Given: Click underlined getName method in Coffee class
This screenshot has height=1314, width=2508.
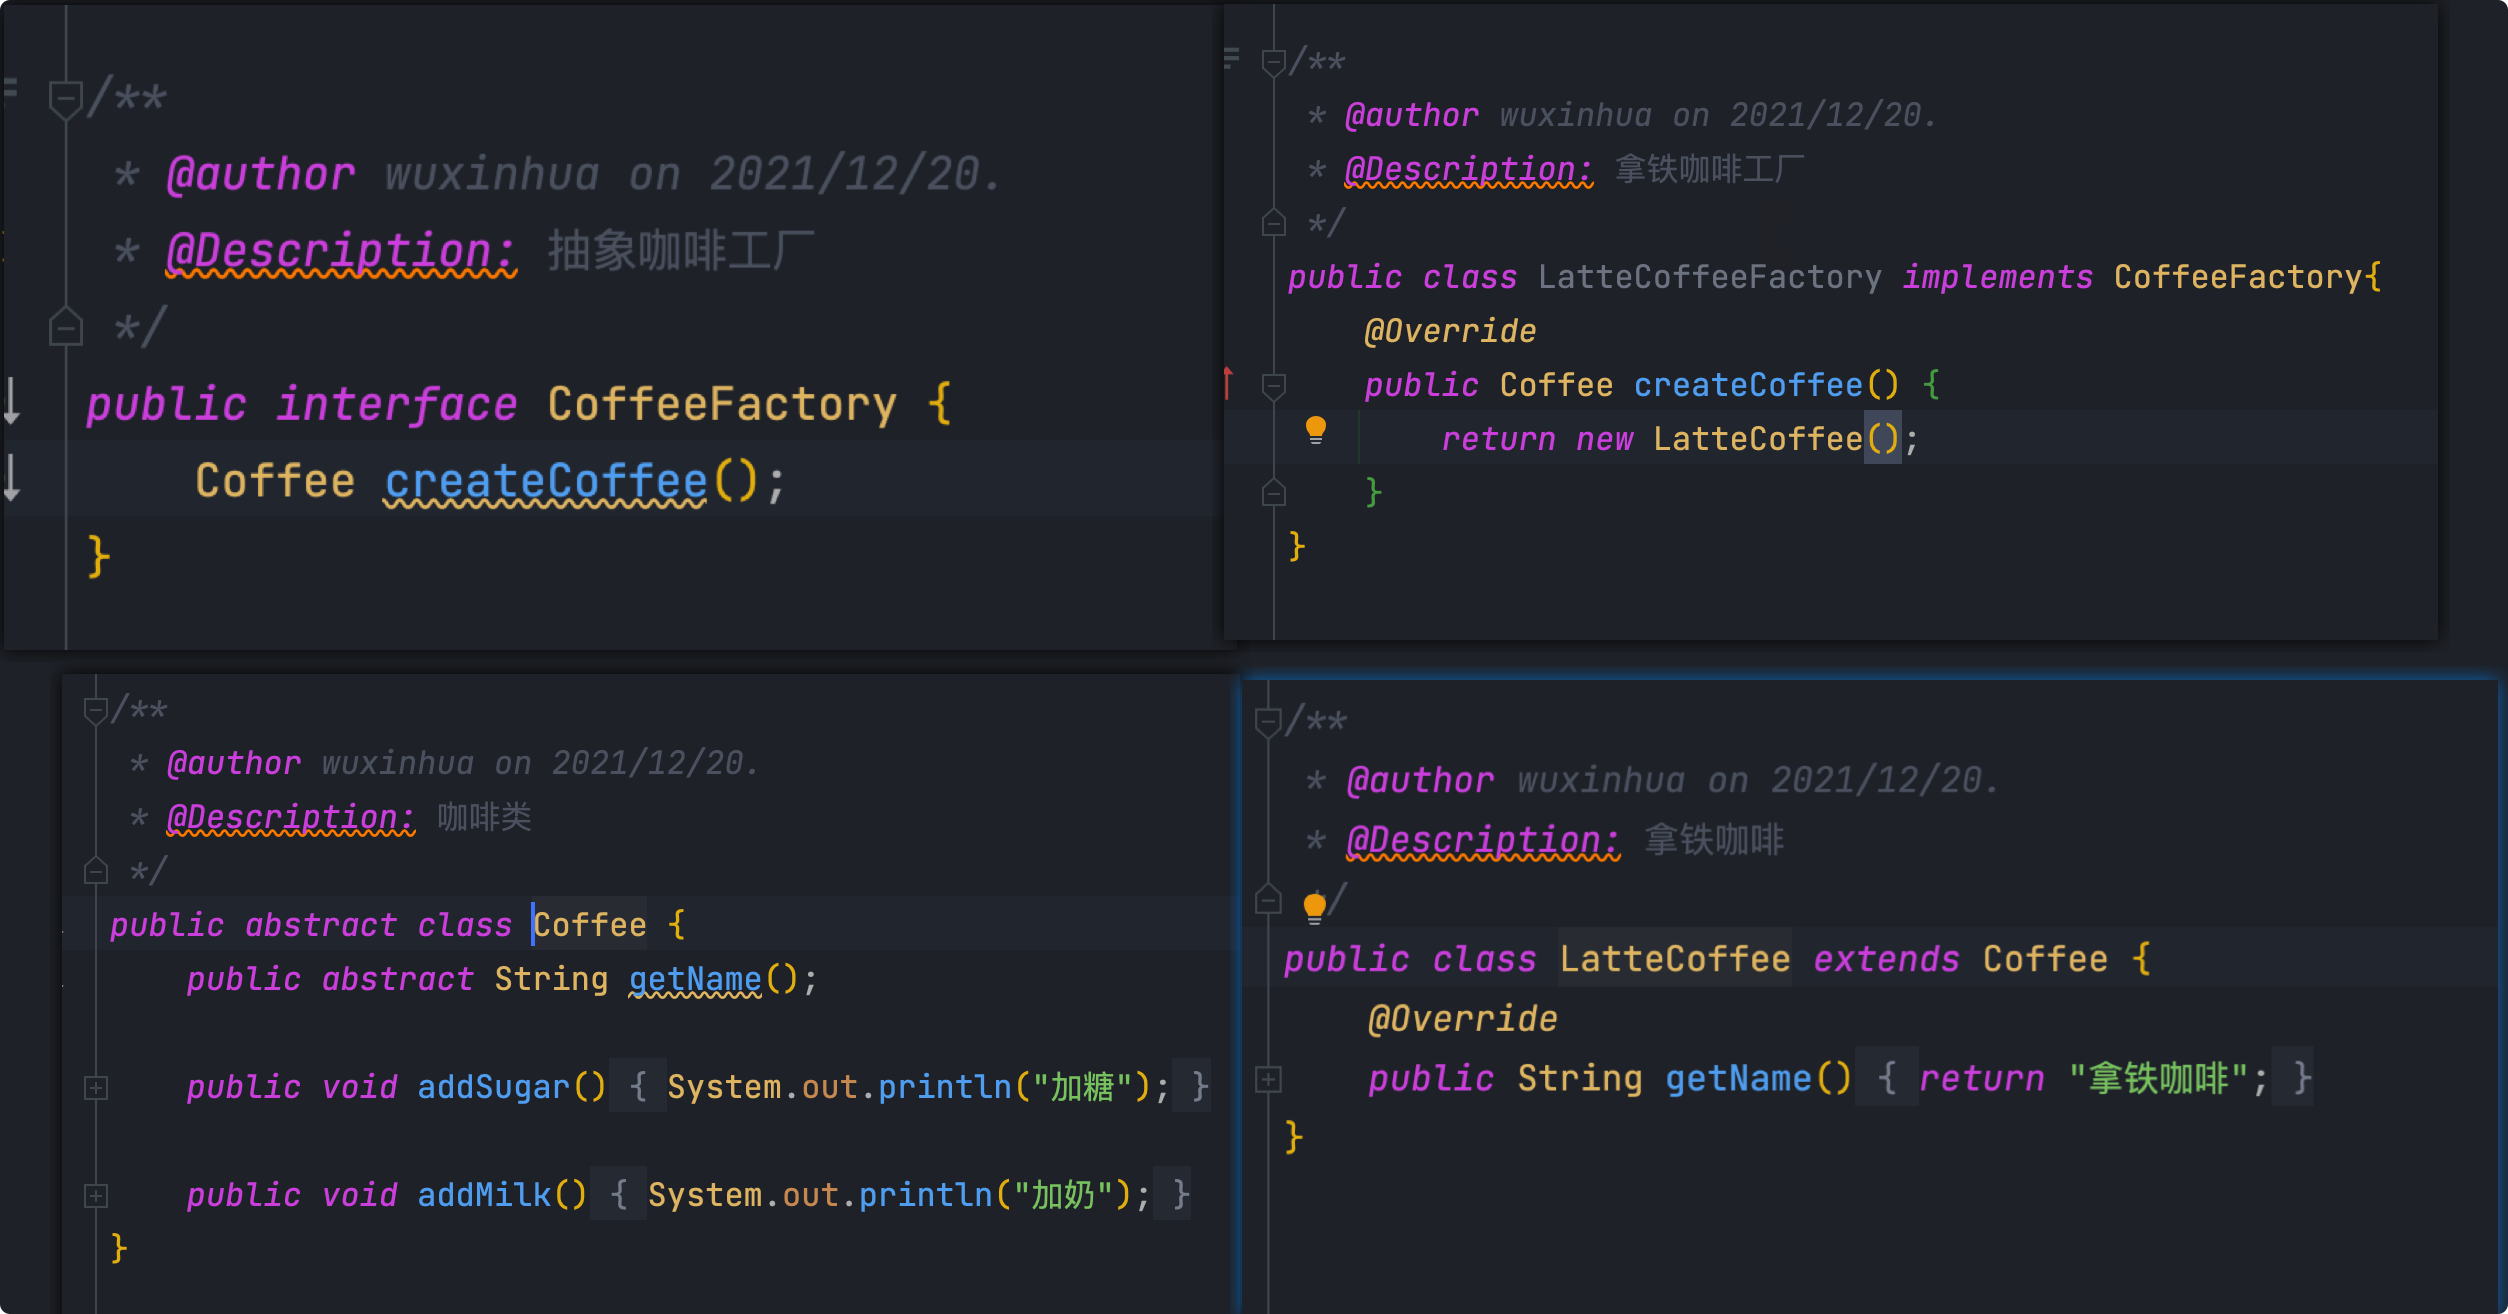Looking at the screenshot, I should (695, 979).
